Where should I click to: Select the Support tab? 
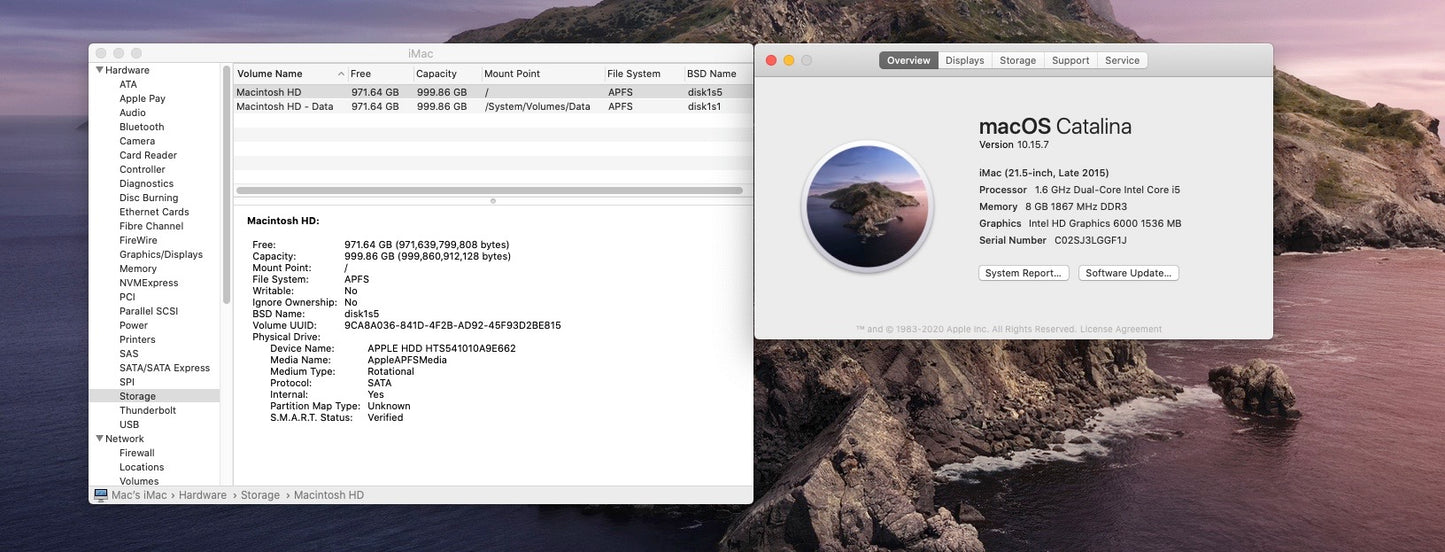click(1070, 60)
